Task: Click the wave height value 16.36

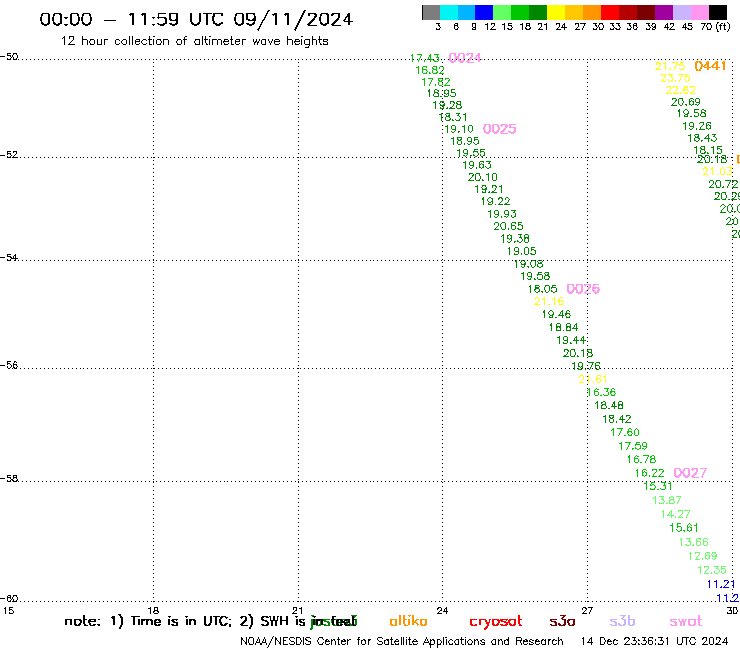Action: (x=601, y=392)
